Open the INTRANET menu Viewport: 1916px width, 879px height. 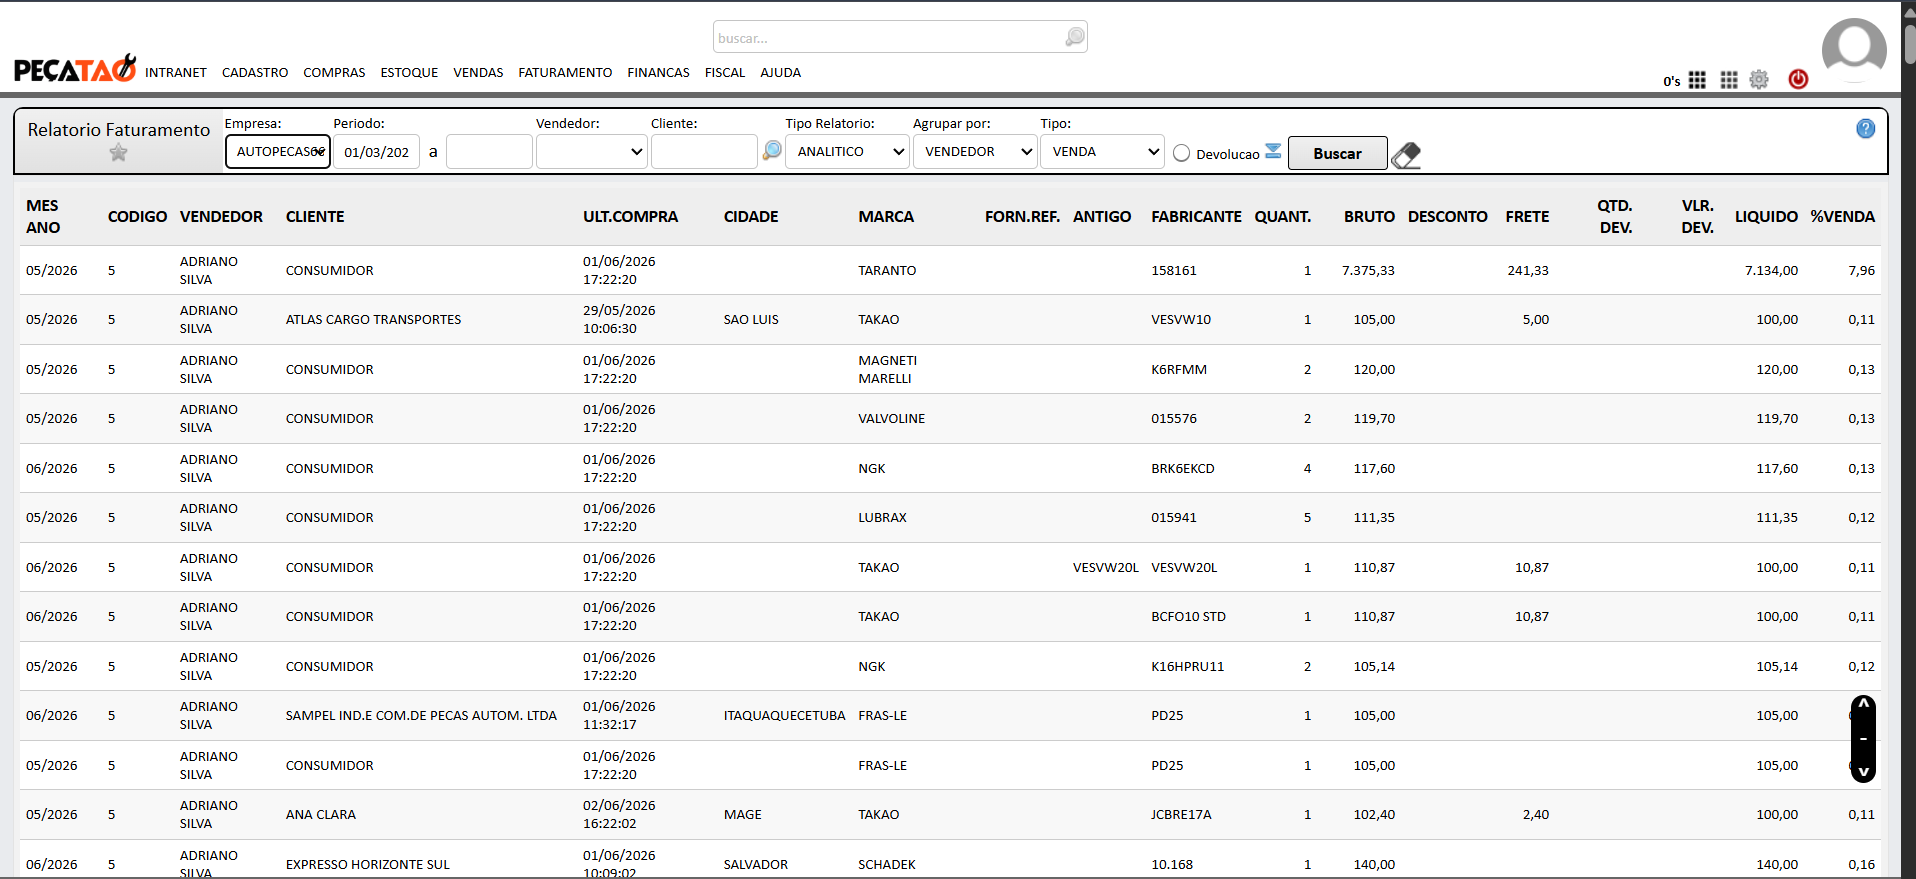point(176,73)
